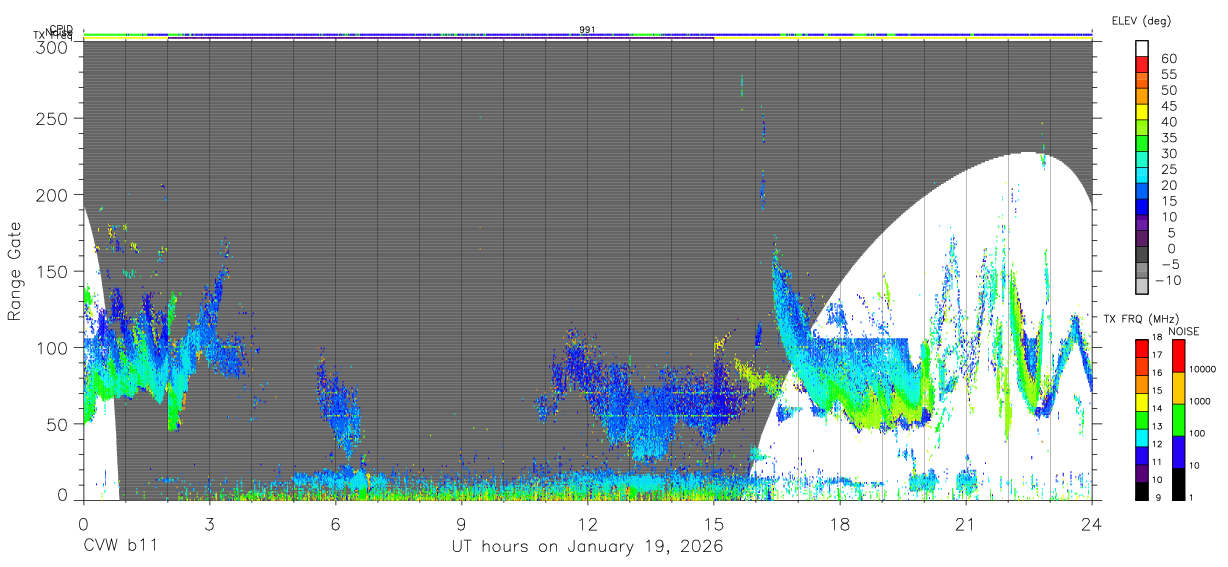Click the '35' label on the ELEV scale

click(1168, 137)
